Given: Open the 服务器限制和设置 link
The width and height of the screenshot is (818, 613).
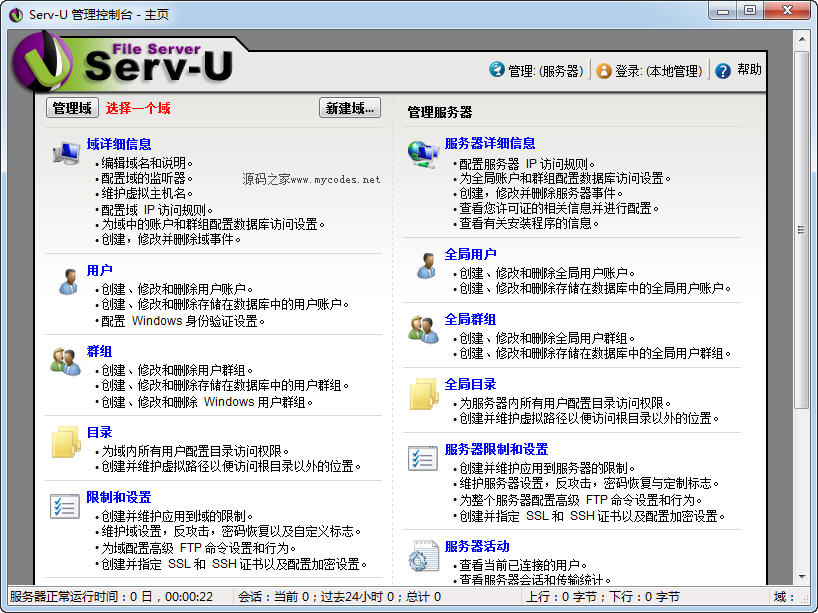Looking at the screenshot, I should pos(497,449).
